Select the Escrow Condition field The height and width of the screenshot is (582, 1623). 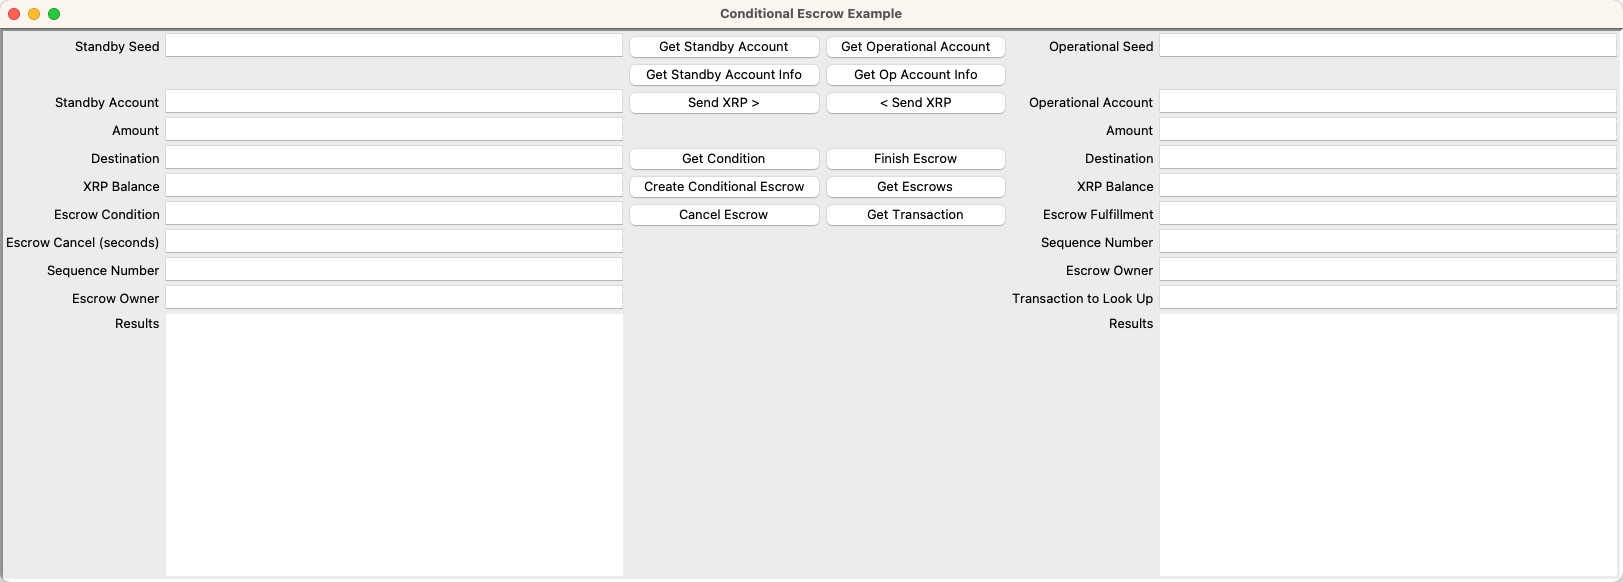tap(394, 212)
